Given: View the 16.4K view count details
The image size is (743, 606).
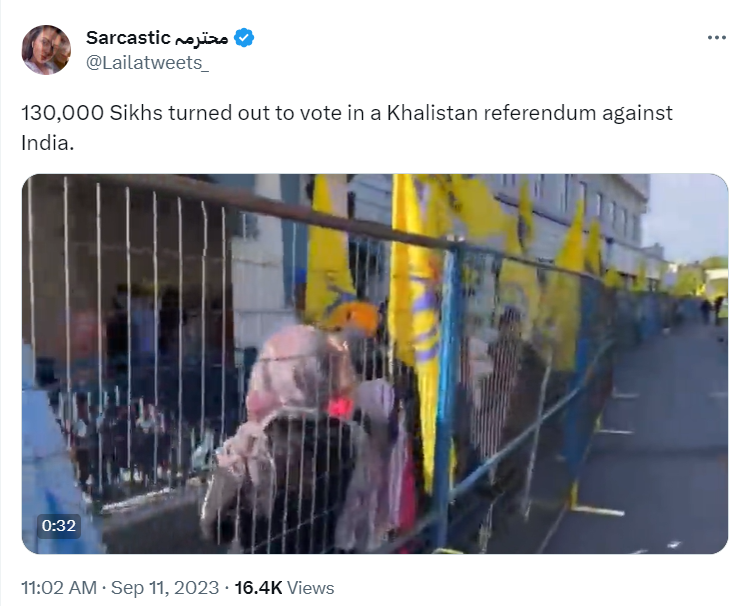Looking at the screenshot, I should click(x=258, y=588).
